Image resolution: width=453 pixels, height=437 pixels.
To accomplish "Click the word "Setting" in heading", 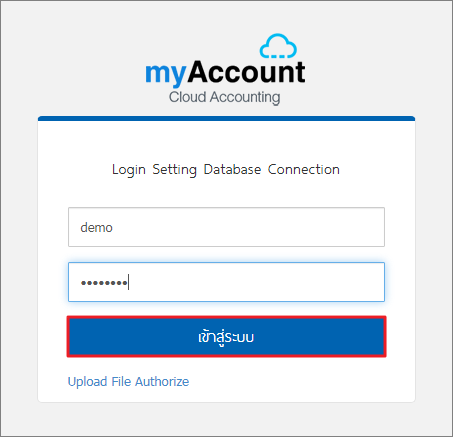I will point(175,170).
